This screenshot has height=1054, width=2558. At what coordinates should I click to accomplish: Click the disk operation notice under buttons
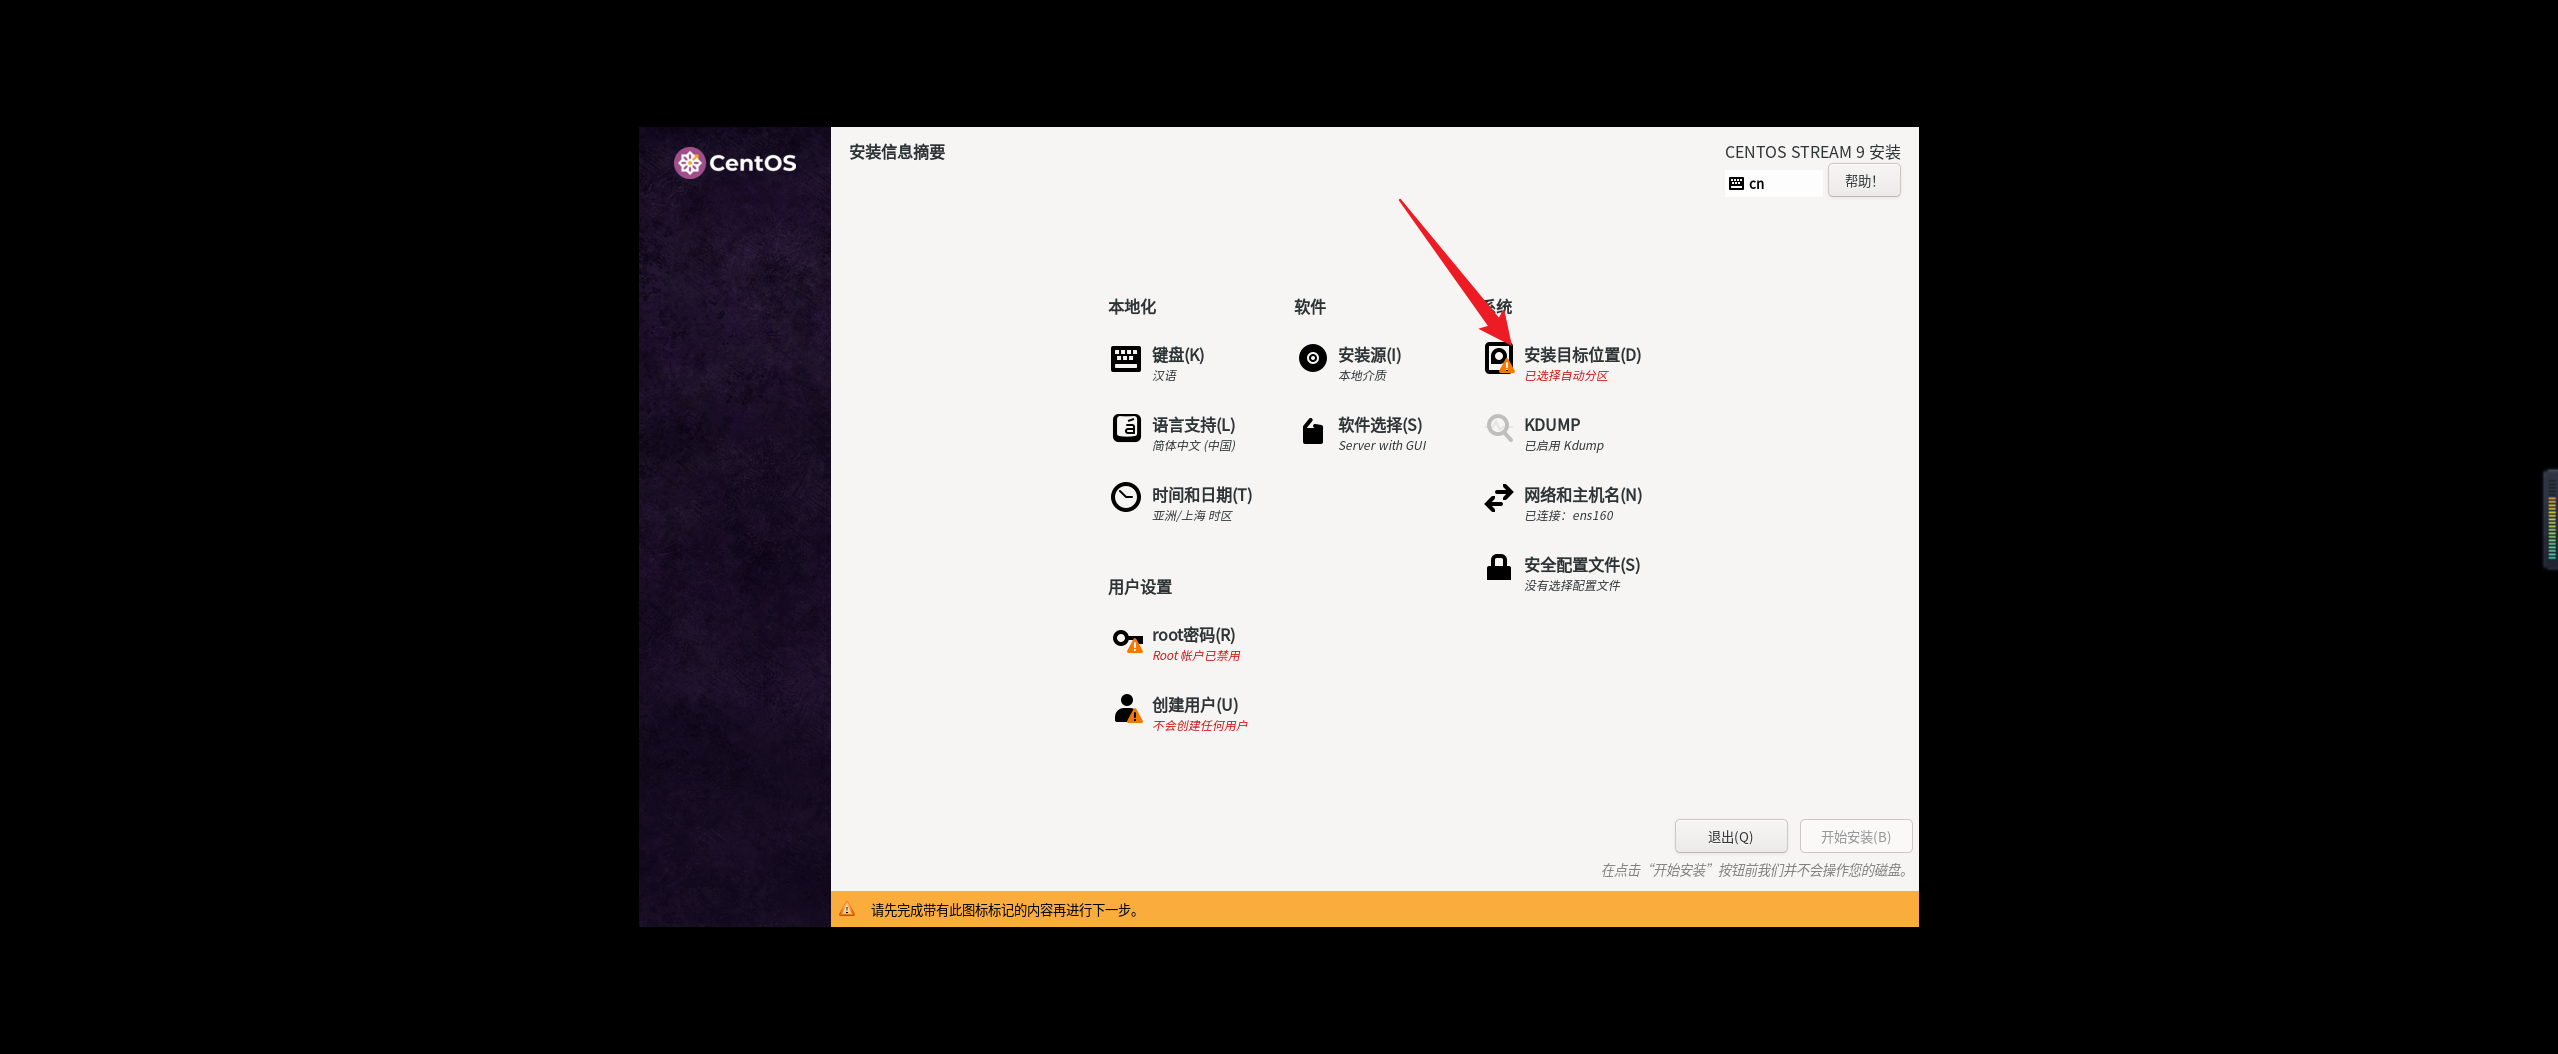click(x=1756, y=871)
